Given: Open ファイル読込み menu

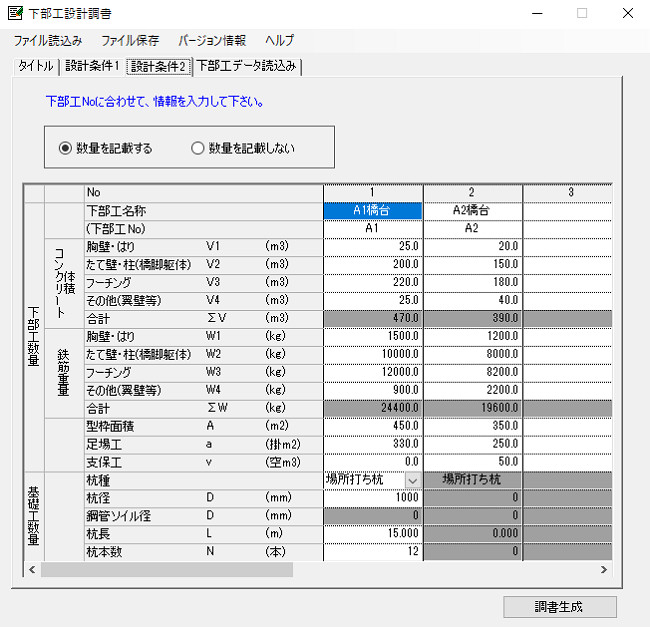Looking at the screenshot, I should [48, 41].
